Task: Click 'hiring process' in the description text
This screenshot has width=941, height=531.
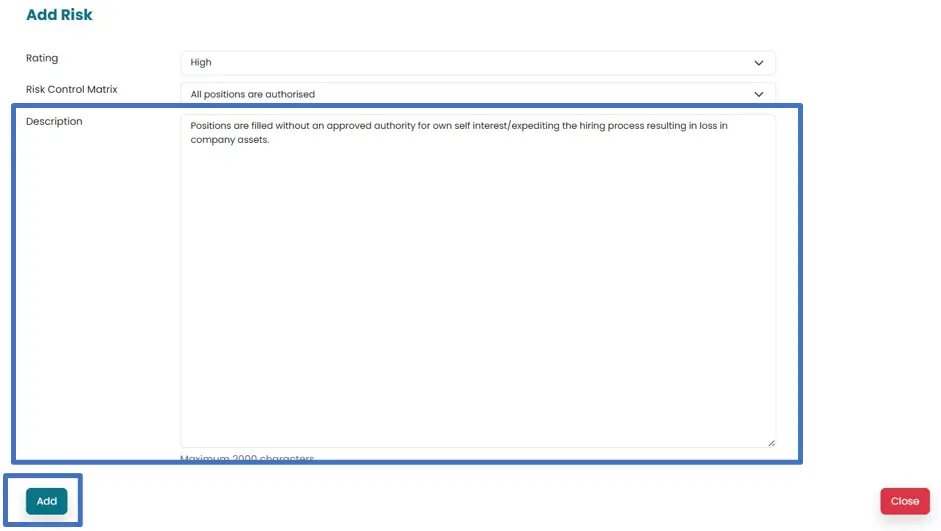Action: (613, 127)
